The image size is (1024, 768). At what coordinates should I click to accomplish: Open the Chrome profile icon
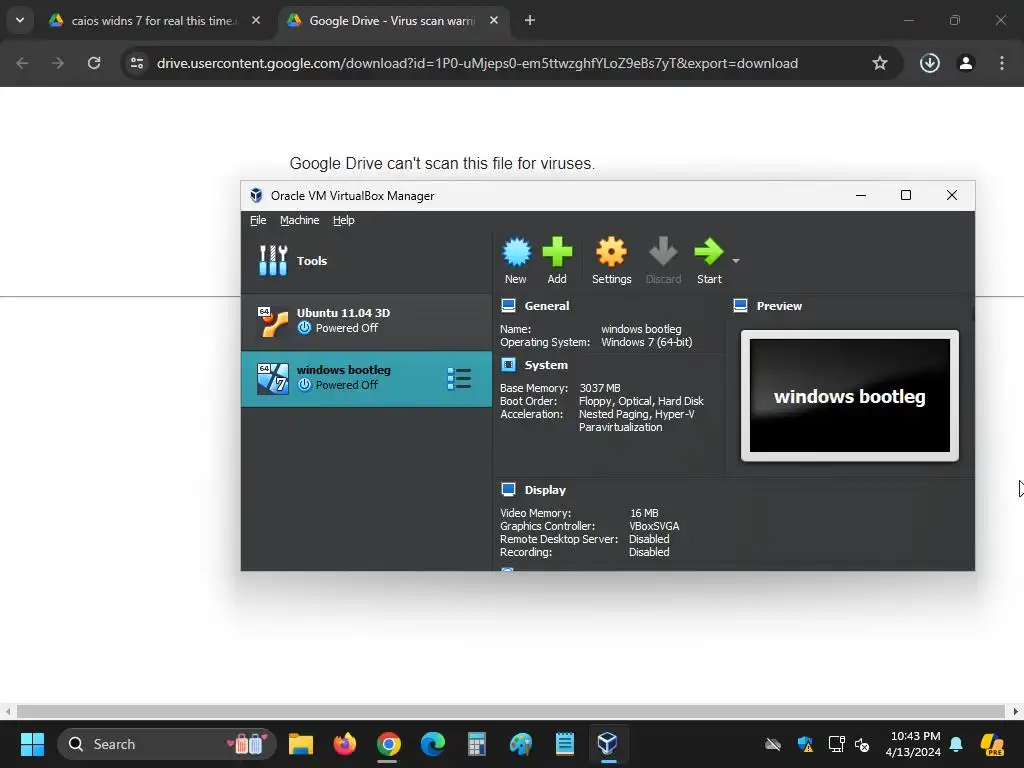[x=966, y=63]
